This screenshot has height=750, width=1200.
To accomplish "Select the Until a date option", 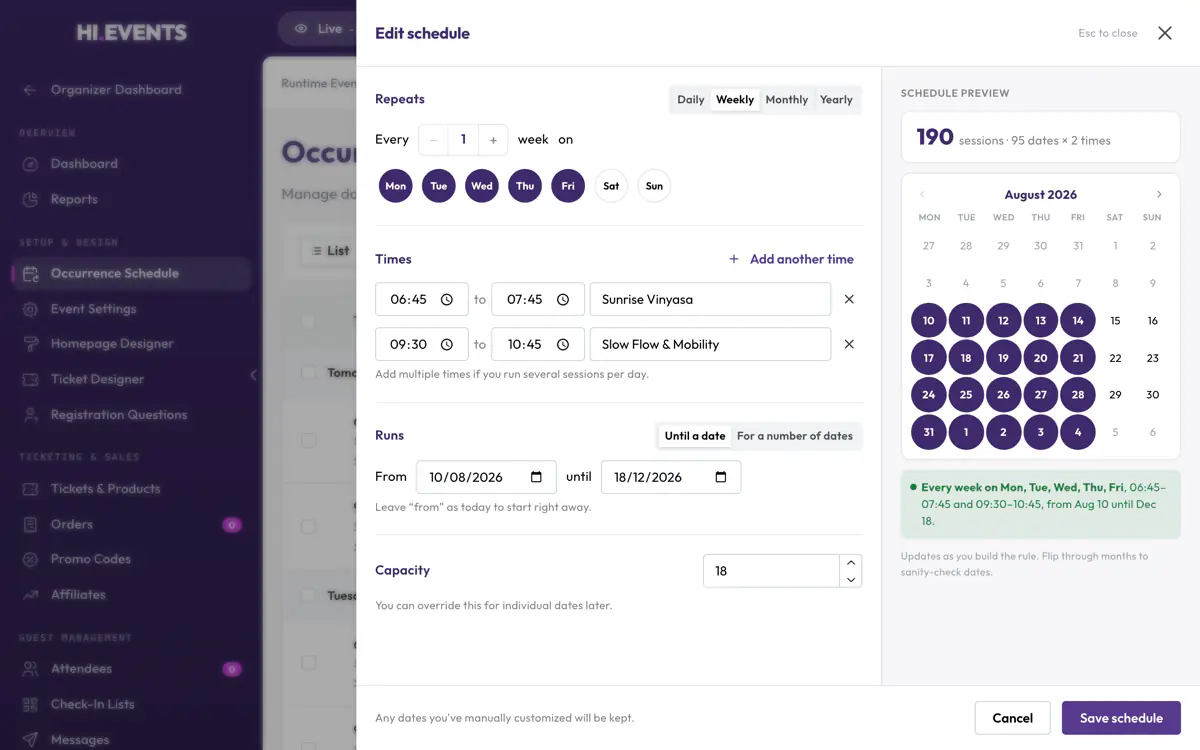I will [695, 436].
